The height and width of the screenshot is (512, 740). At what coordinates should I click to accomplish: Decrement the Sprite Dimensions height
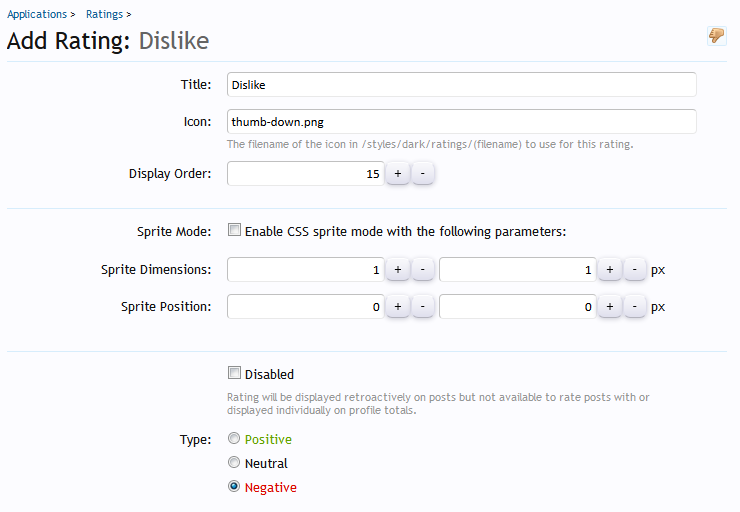pos(634,270)
